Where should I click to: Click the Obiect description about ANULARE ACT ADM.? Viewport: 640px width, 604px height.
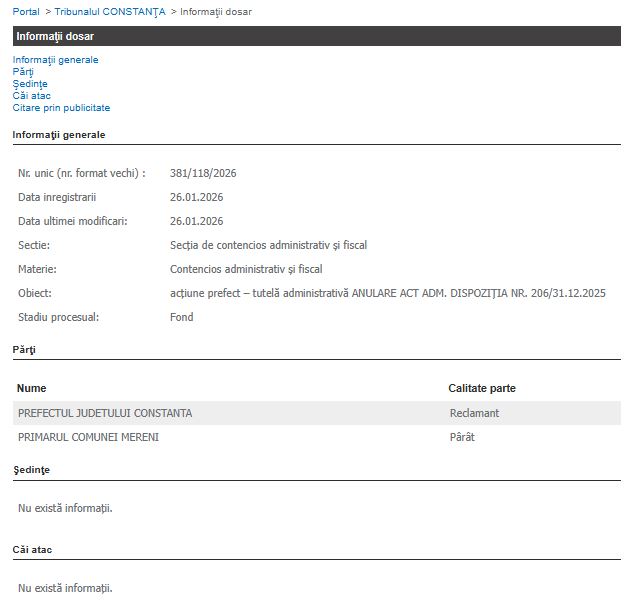pyautogui.click(x=388, y=293)
